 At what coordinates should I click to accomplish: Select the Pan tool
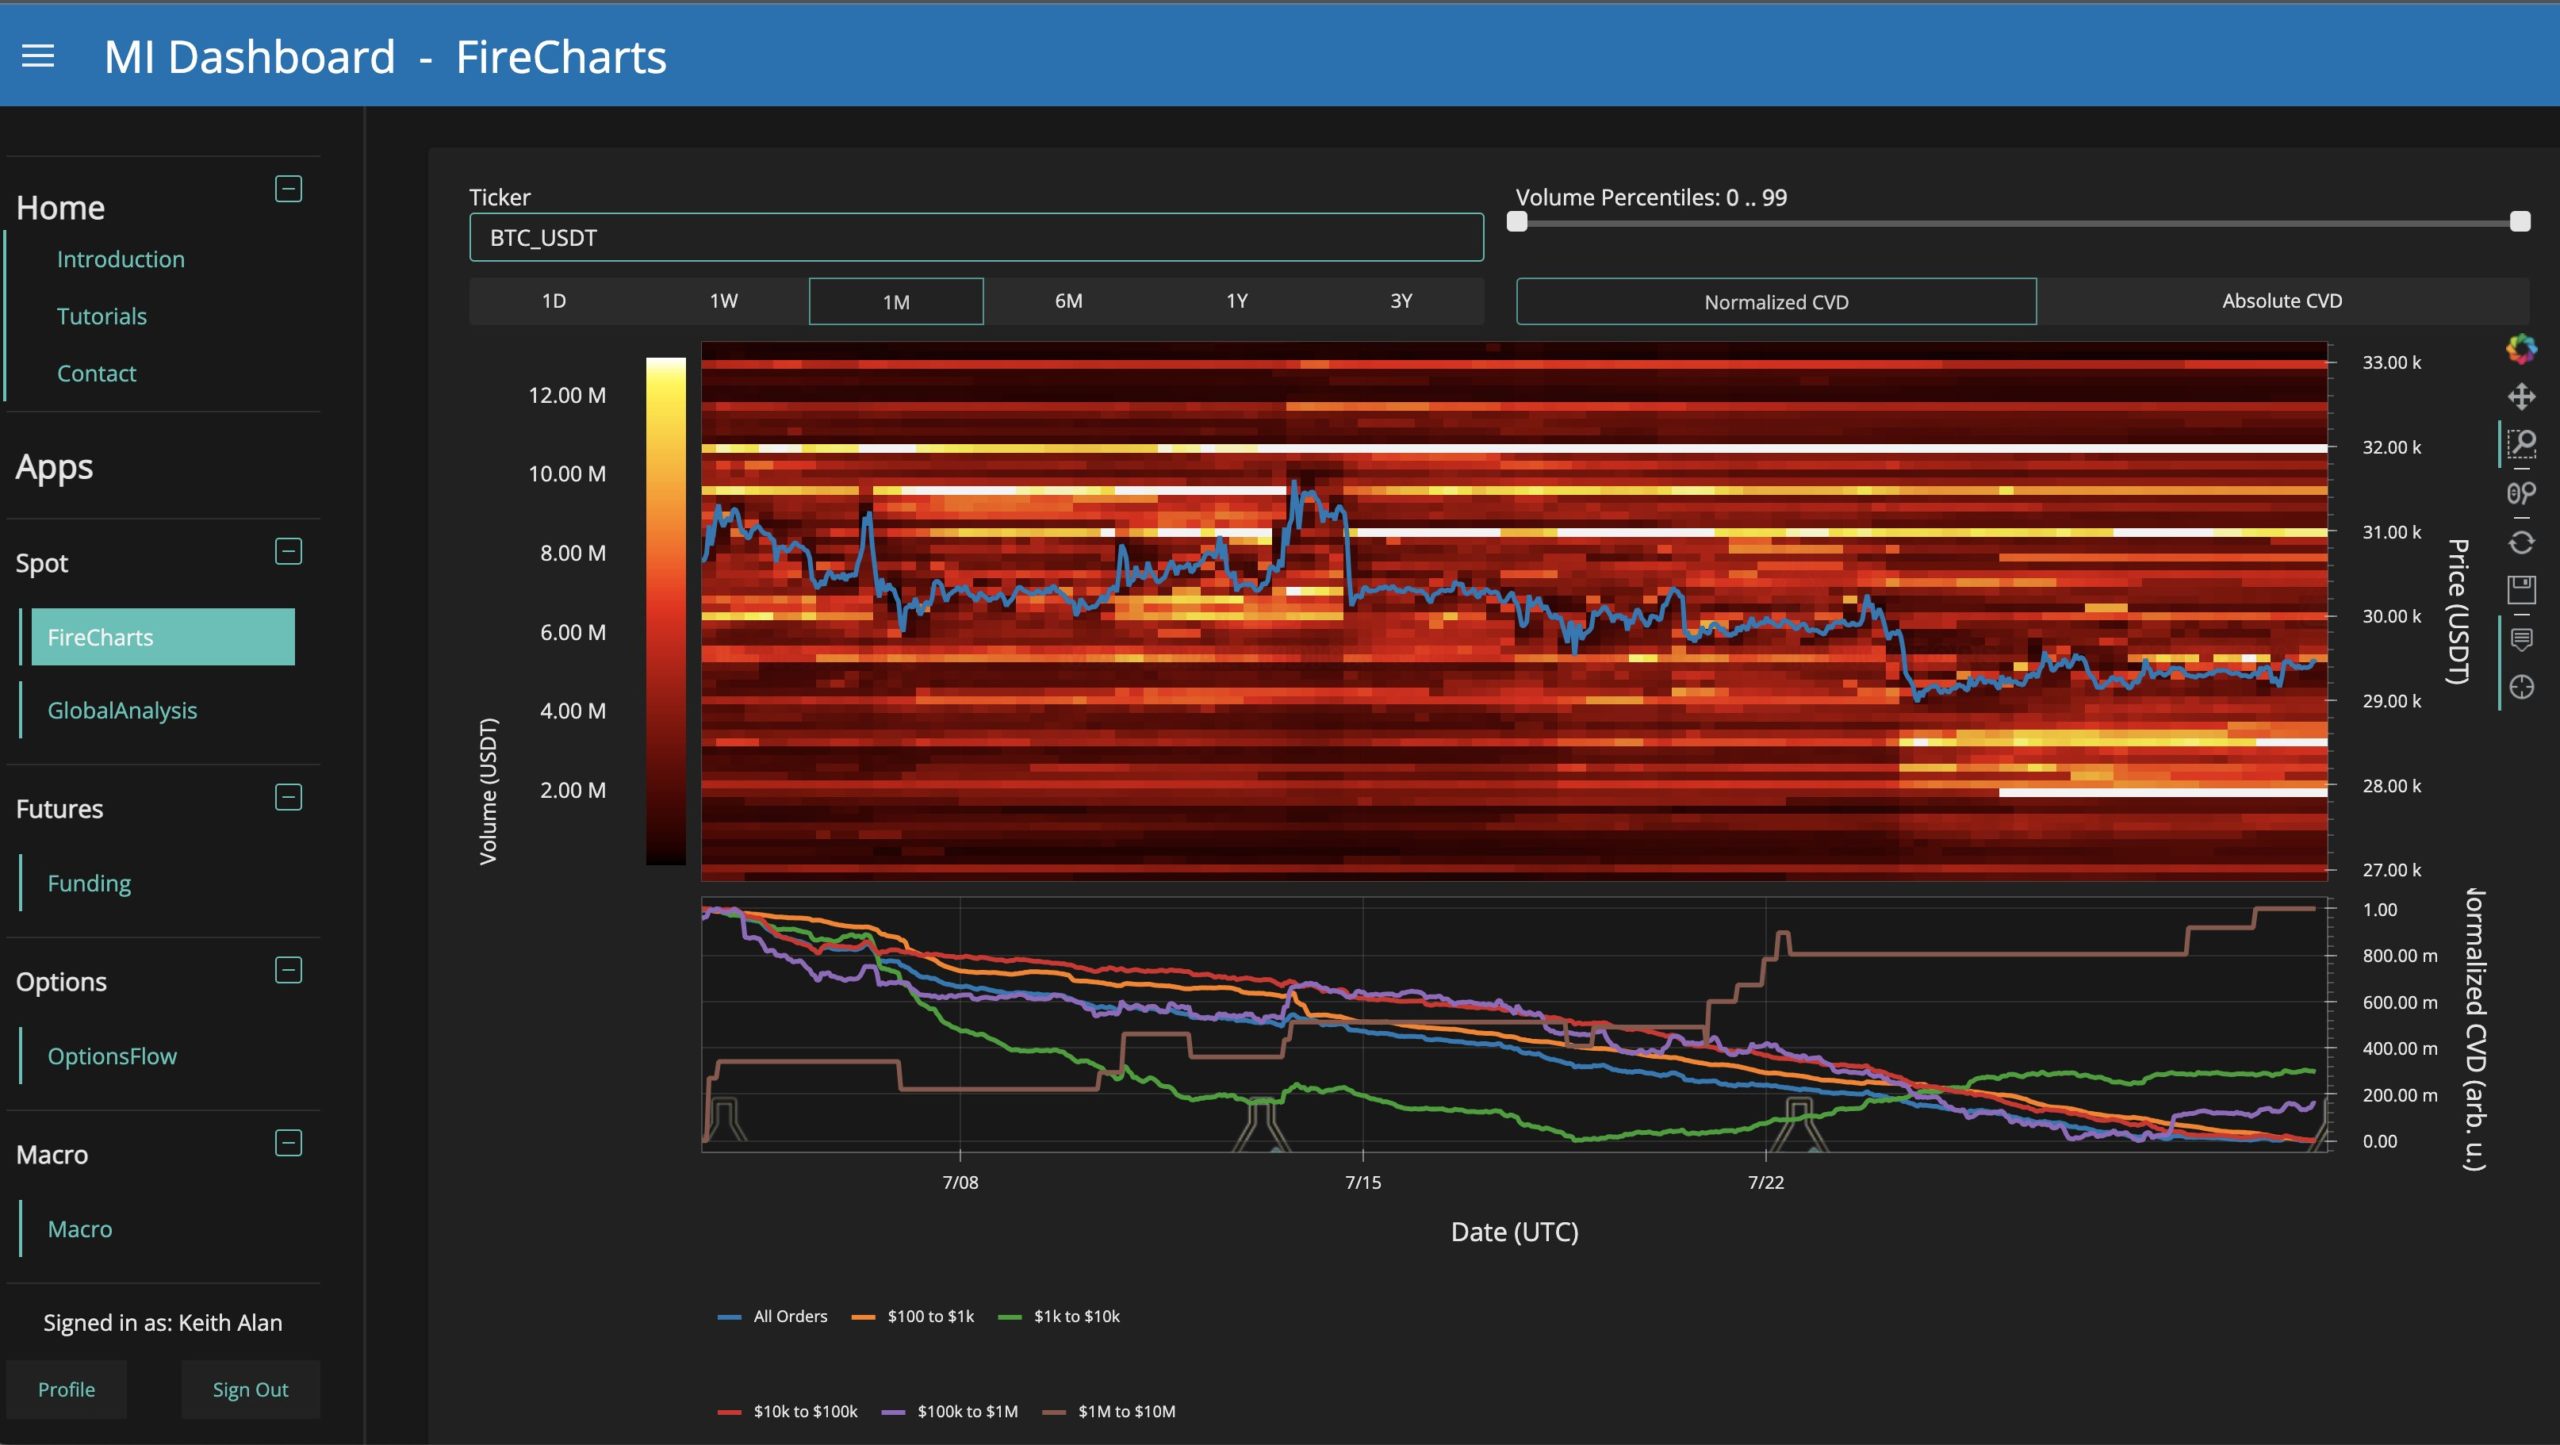[x=2521, y=397]
